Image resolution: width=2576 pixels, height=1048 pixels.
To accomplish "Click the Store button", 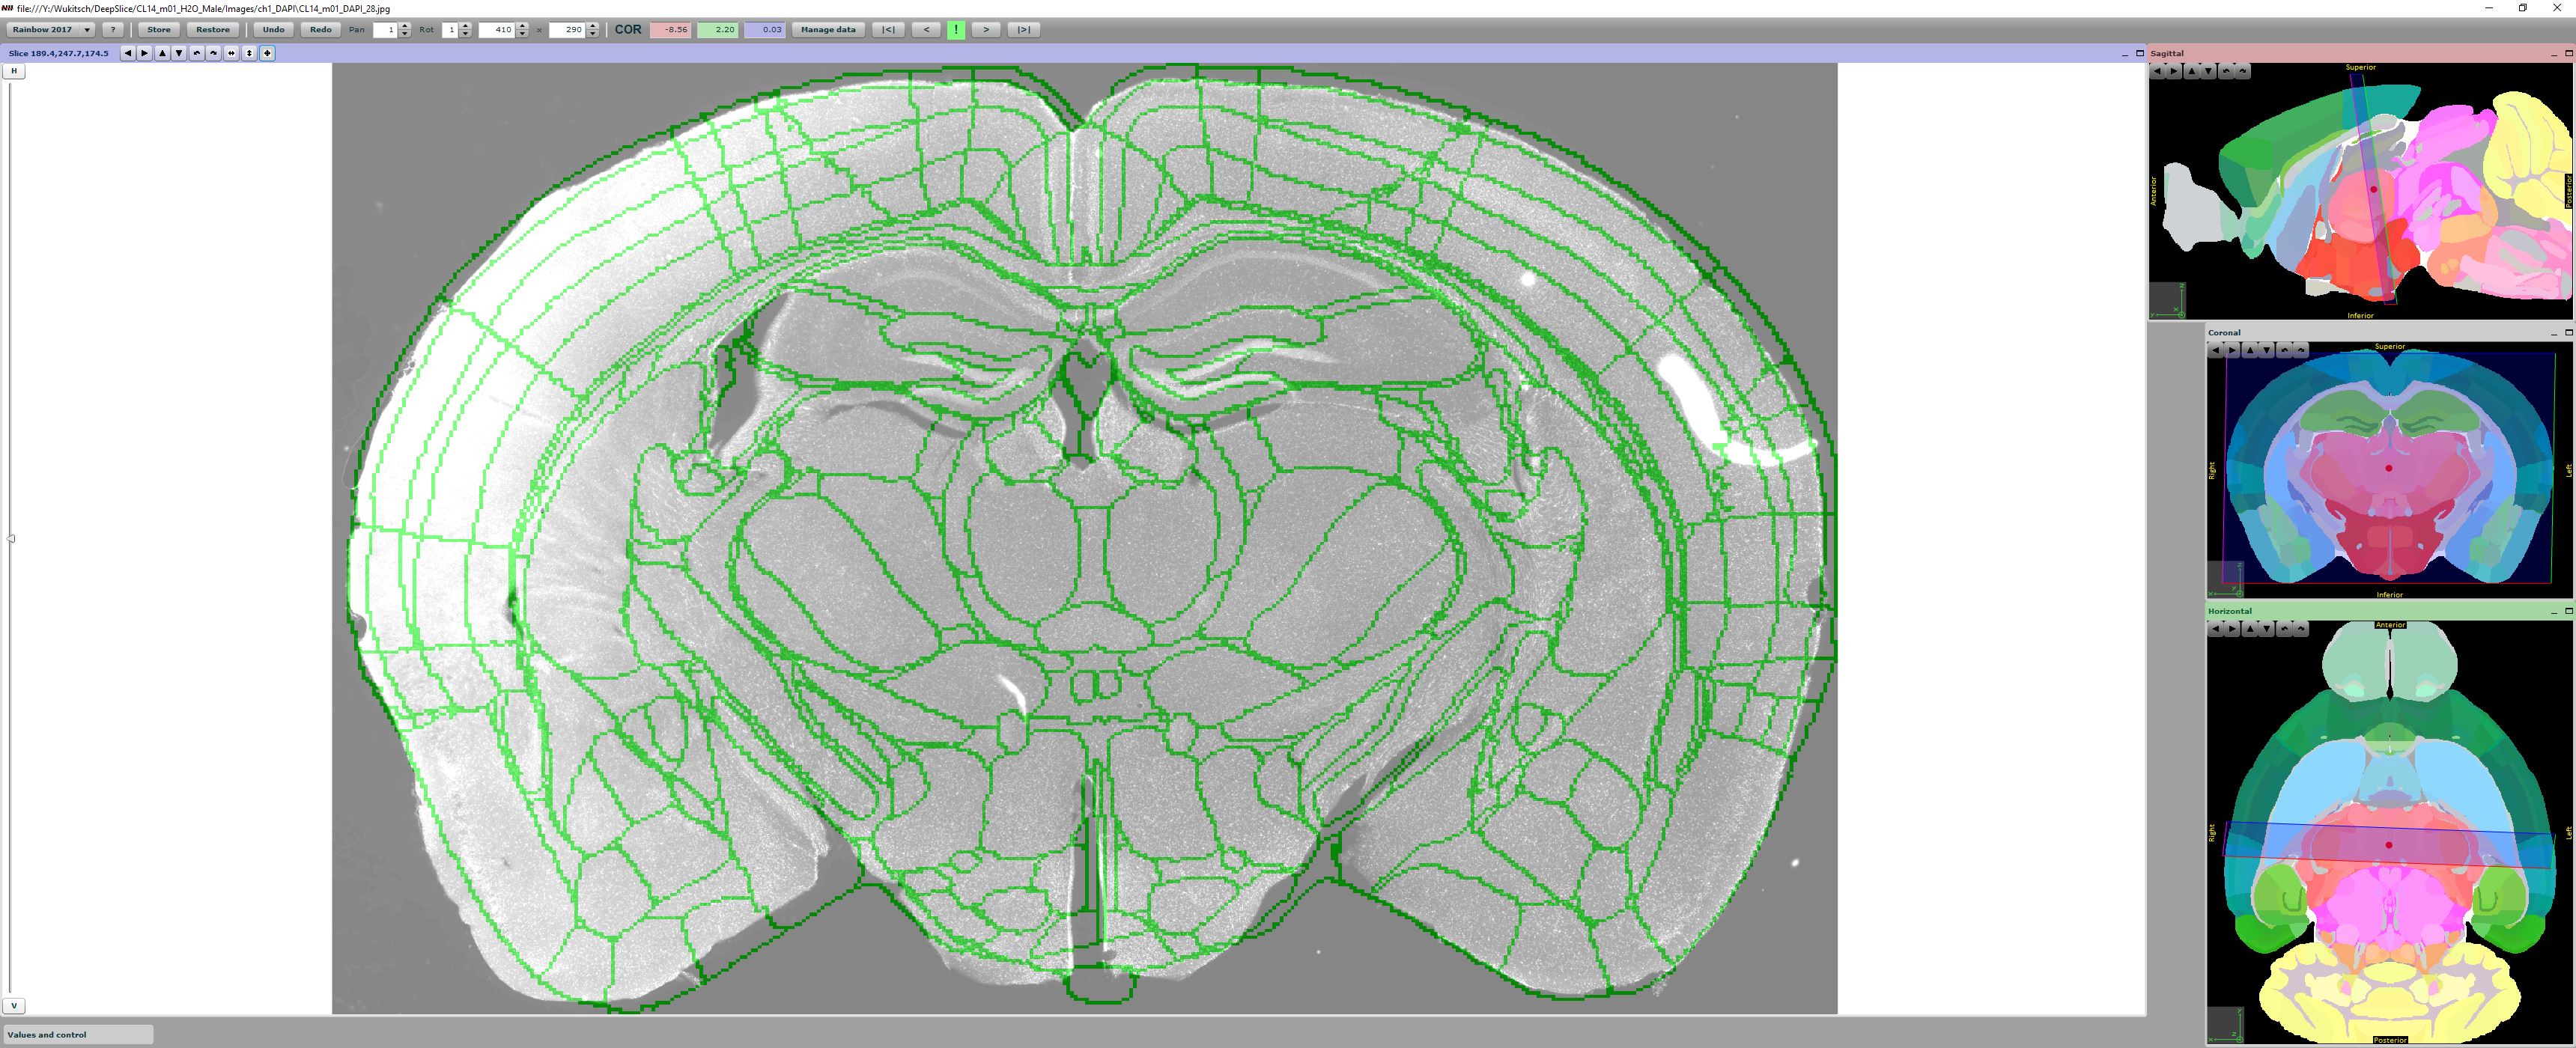I will [158, 30].
